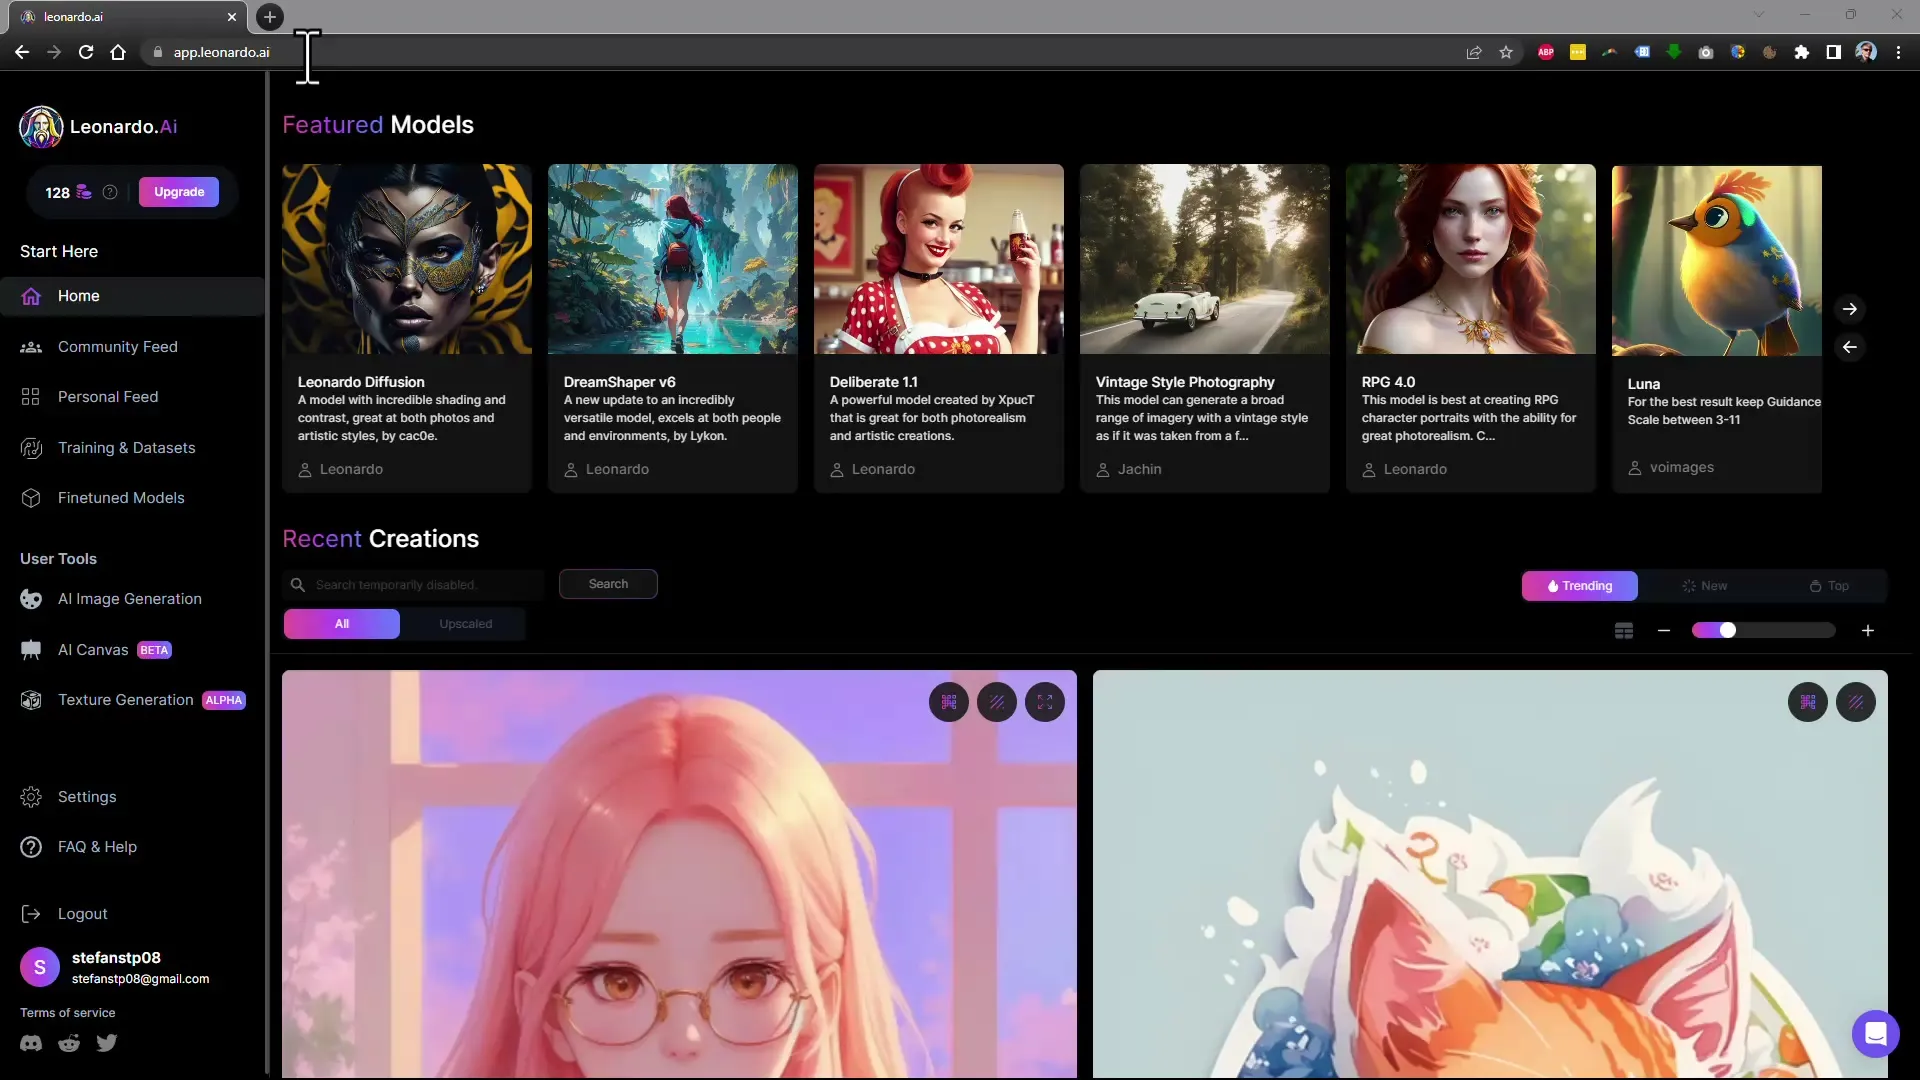Open the Personal Feed menu item
Screen dimensions: 1920x1080
108,396
